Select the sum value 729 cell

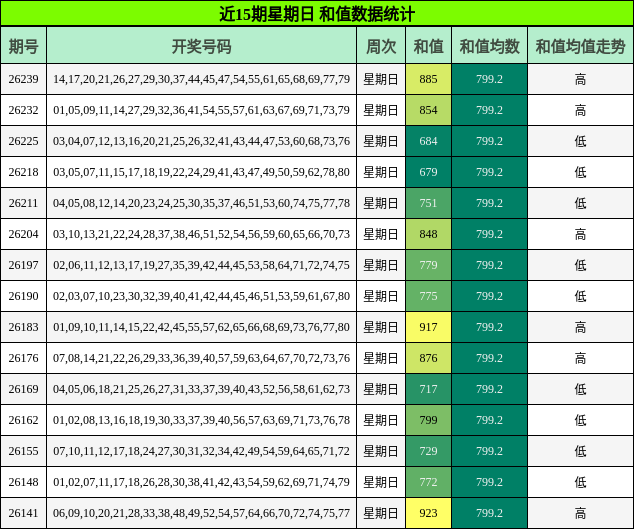point(428,451)
